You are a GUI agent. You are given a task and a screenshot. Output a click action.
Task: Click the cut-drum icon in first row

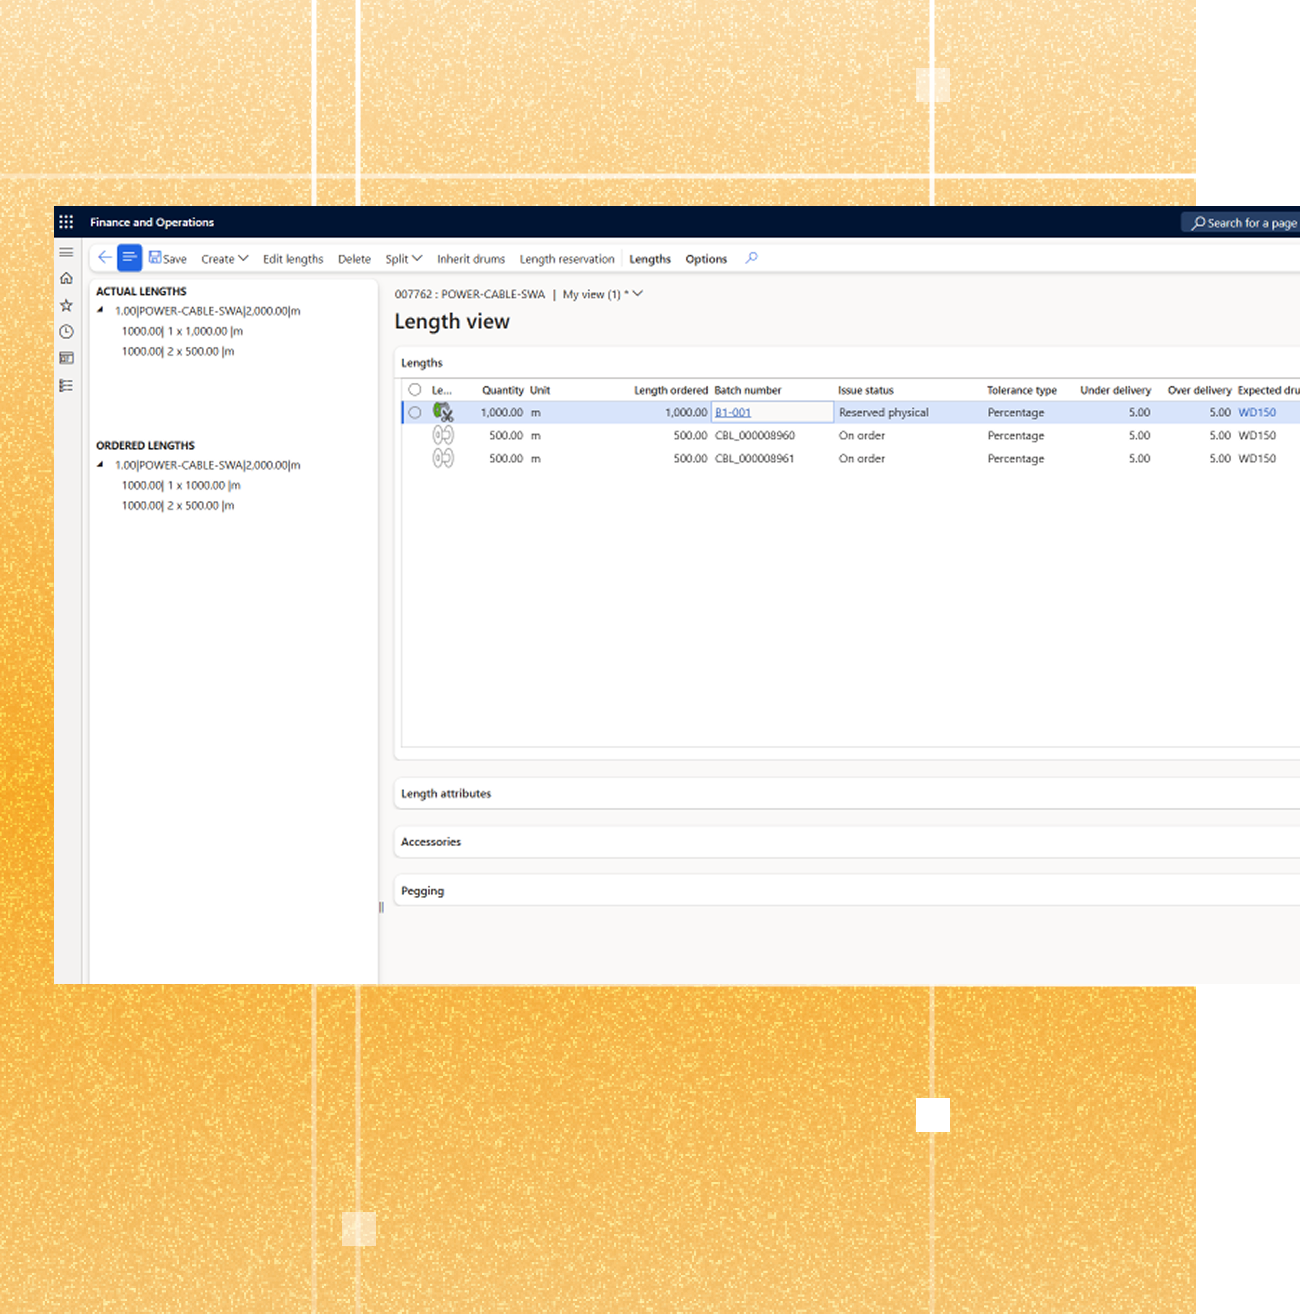click(x=443, y=412)
